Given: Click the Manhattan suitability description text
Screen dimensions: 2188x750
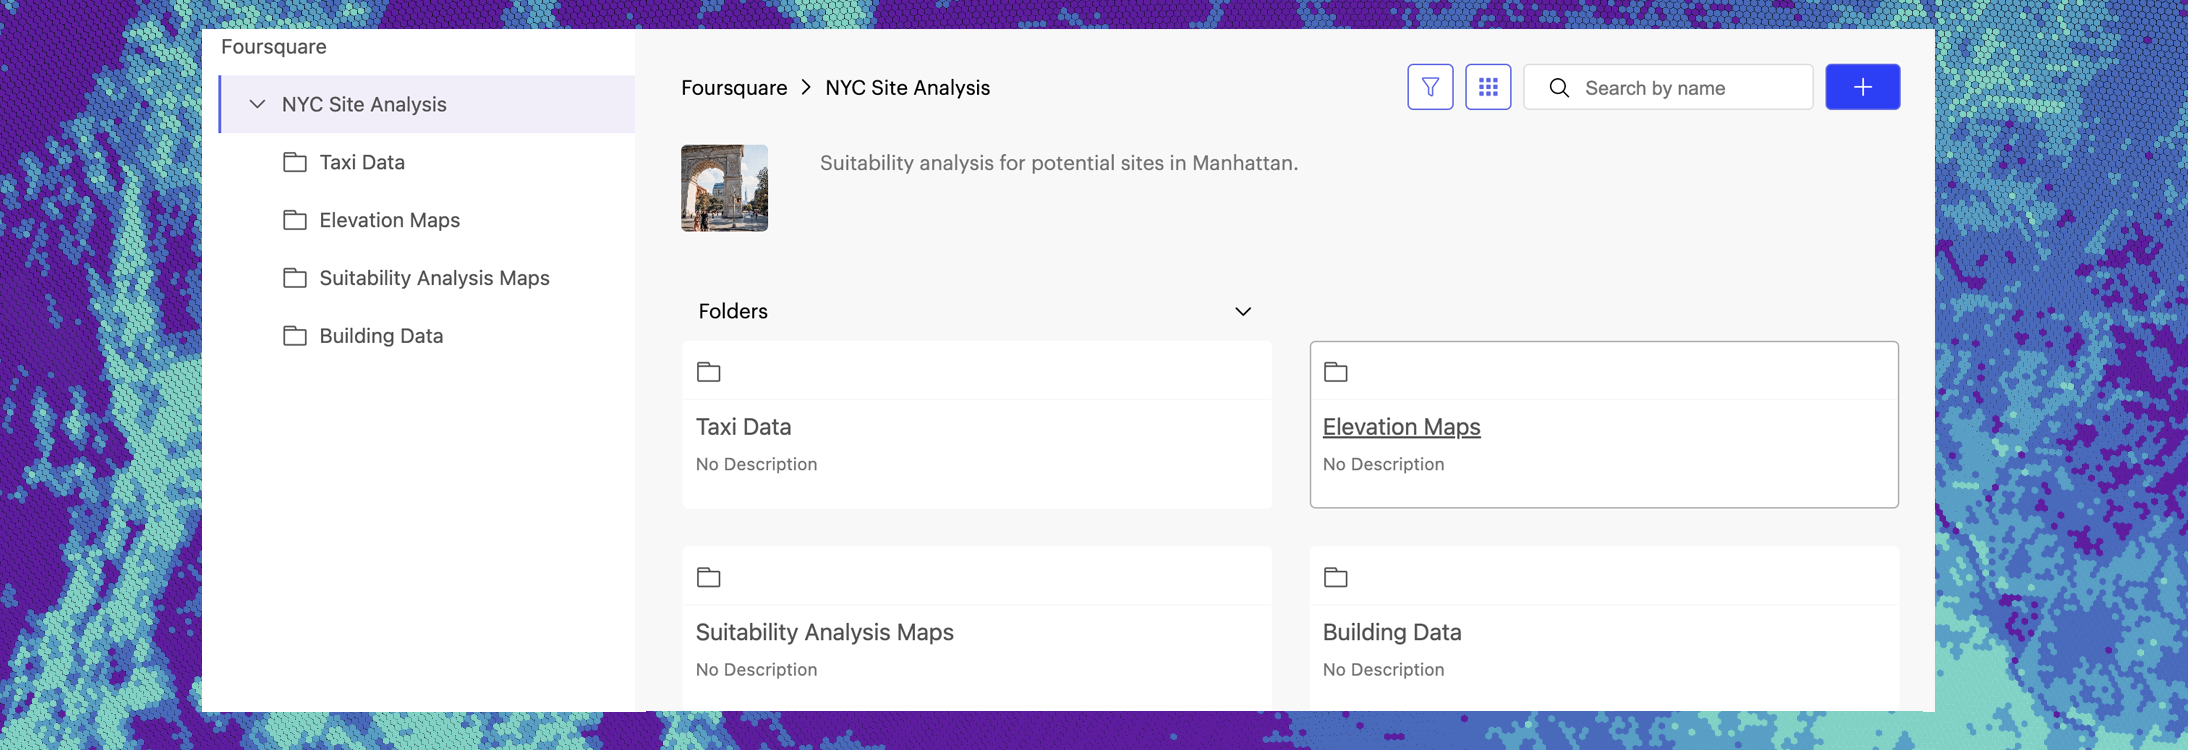Looking at the screenshot, I should point(1059,163).
